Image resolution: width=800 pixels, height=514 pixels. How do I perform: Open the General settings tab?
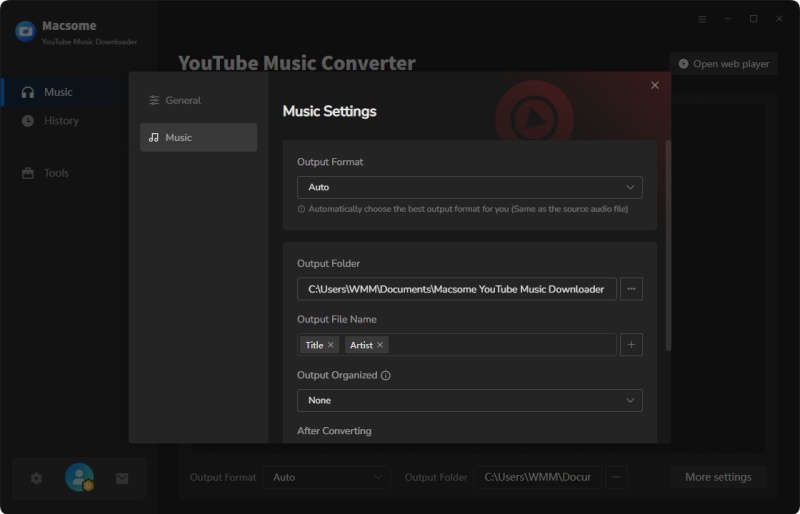[x=198, y=100]
